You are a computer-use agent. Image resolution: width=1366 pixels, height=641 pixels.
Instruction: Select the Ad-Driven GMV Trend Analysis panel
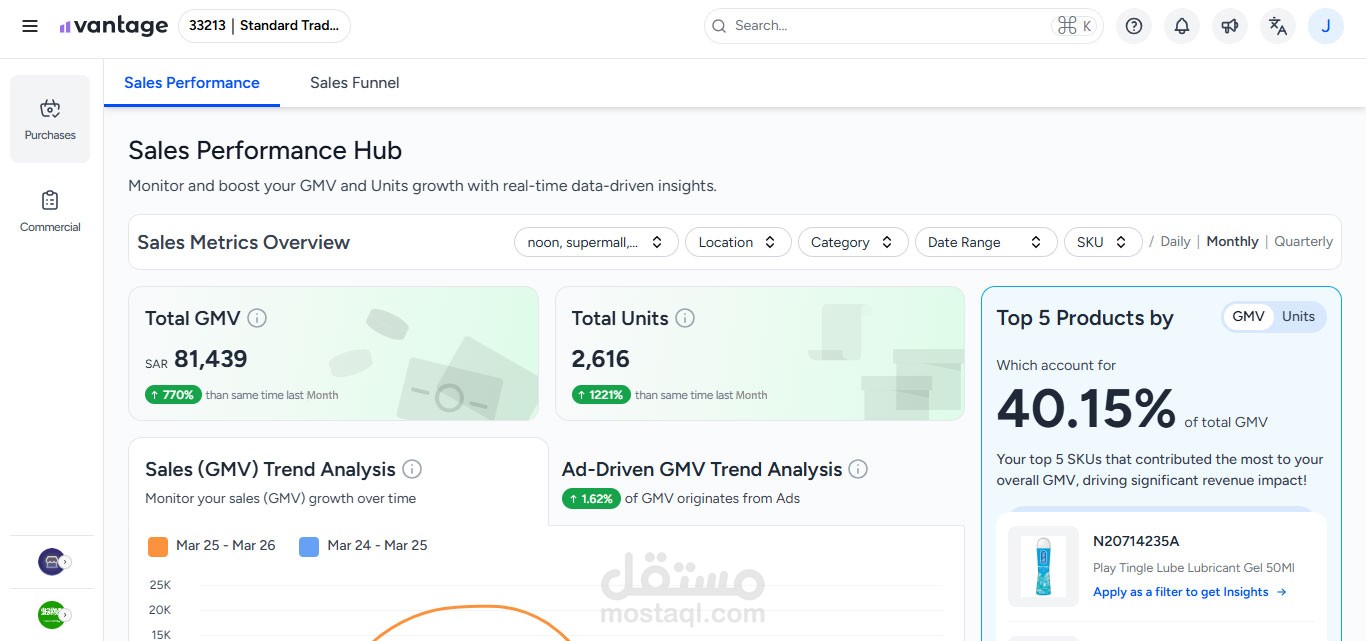click(757, 482)
